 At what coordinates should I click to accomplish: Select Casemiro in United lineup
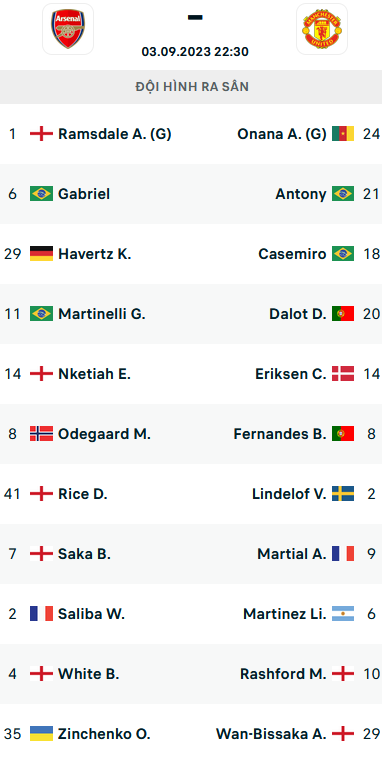[x=293, y=254]
